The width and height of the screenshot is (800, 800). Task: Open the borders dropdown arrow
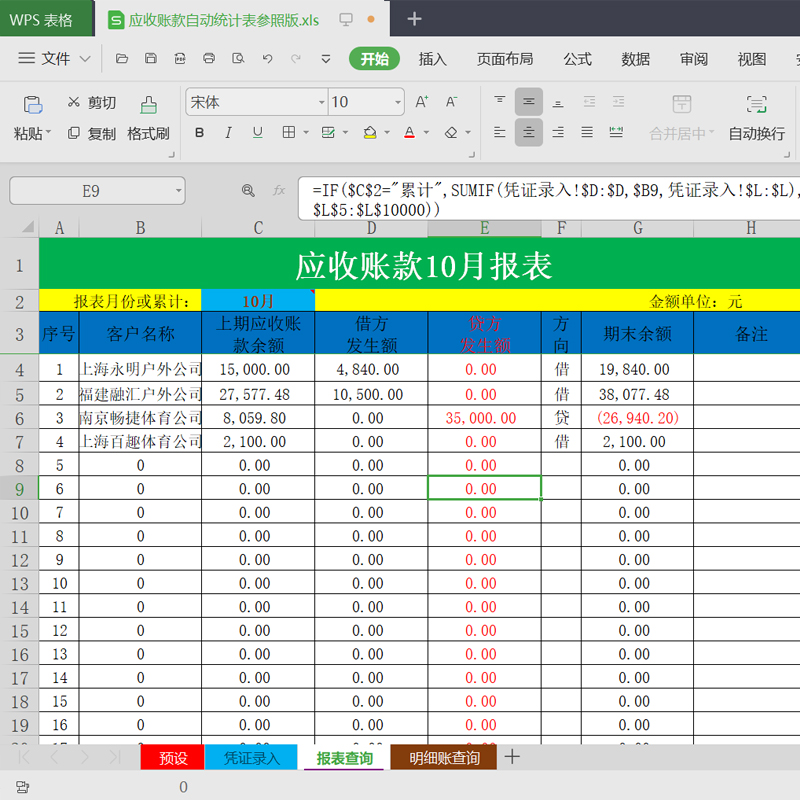pos(306,133)
